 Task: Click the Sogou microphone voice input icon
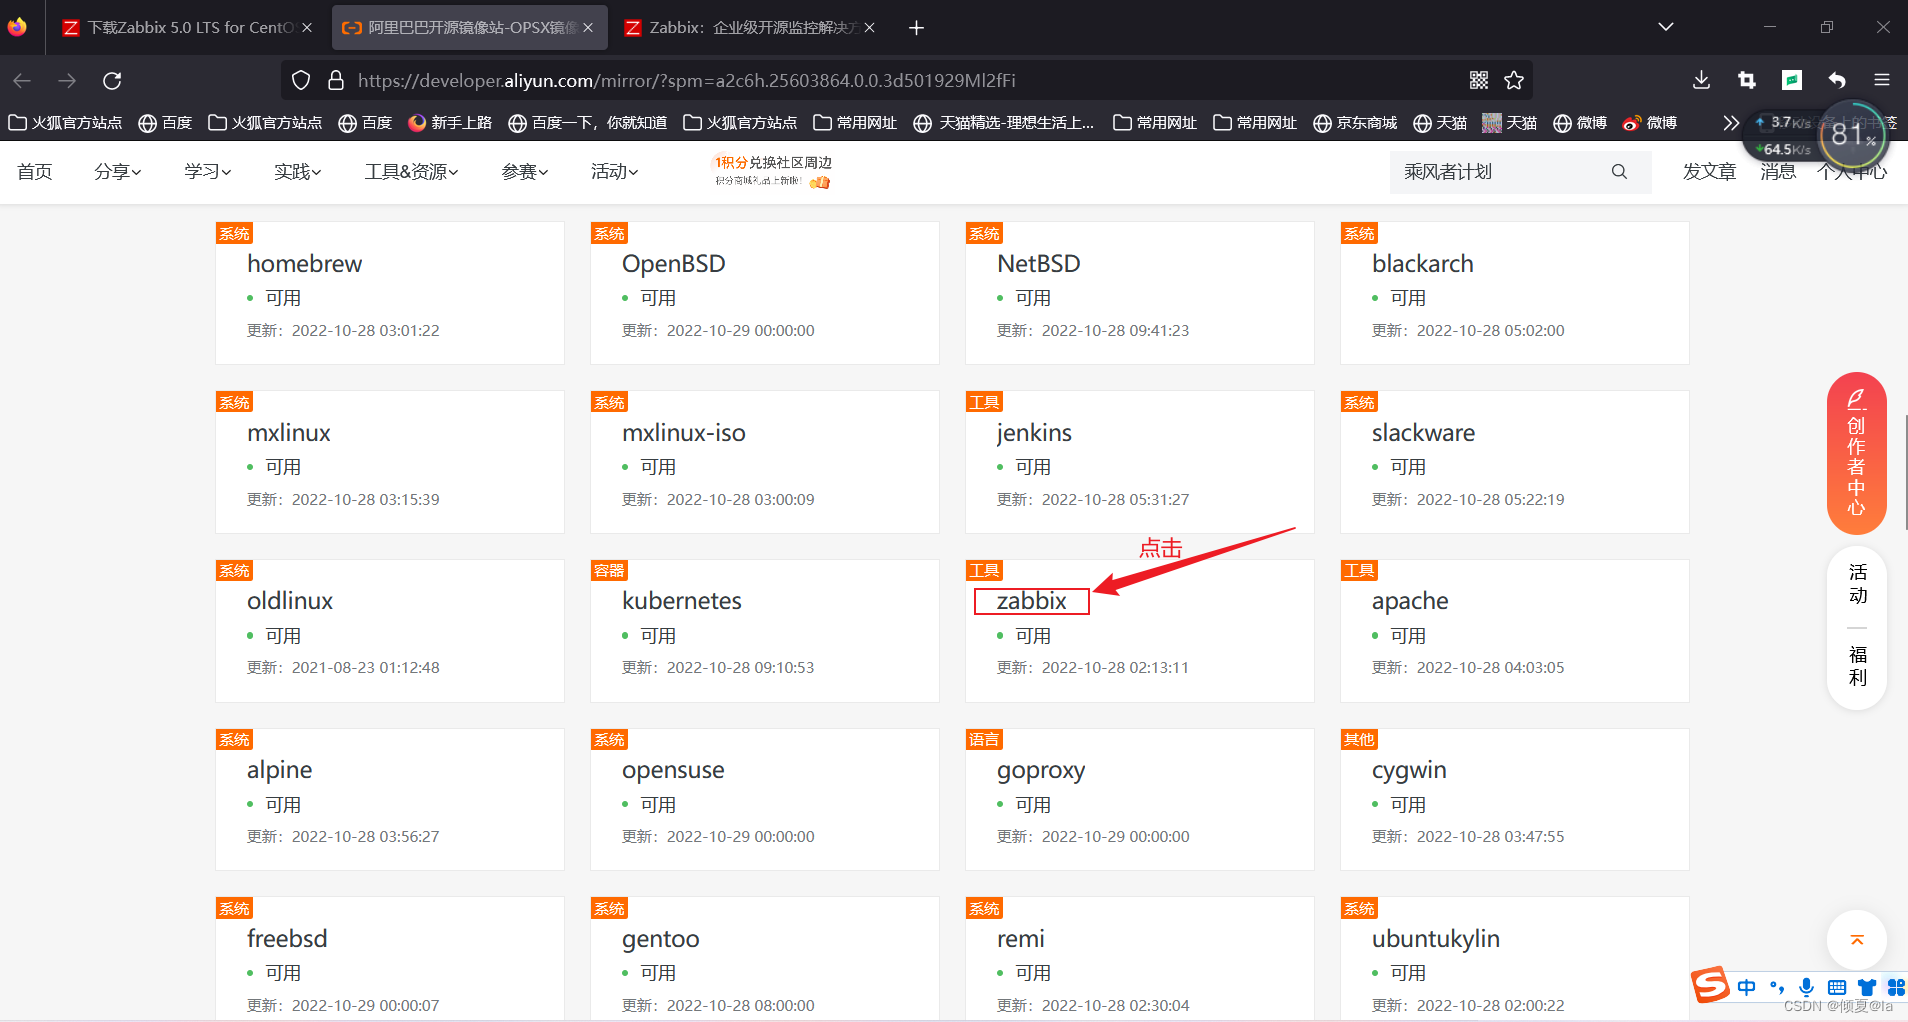click(x=1806, y=987)
